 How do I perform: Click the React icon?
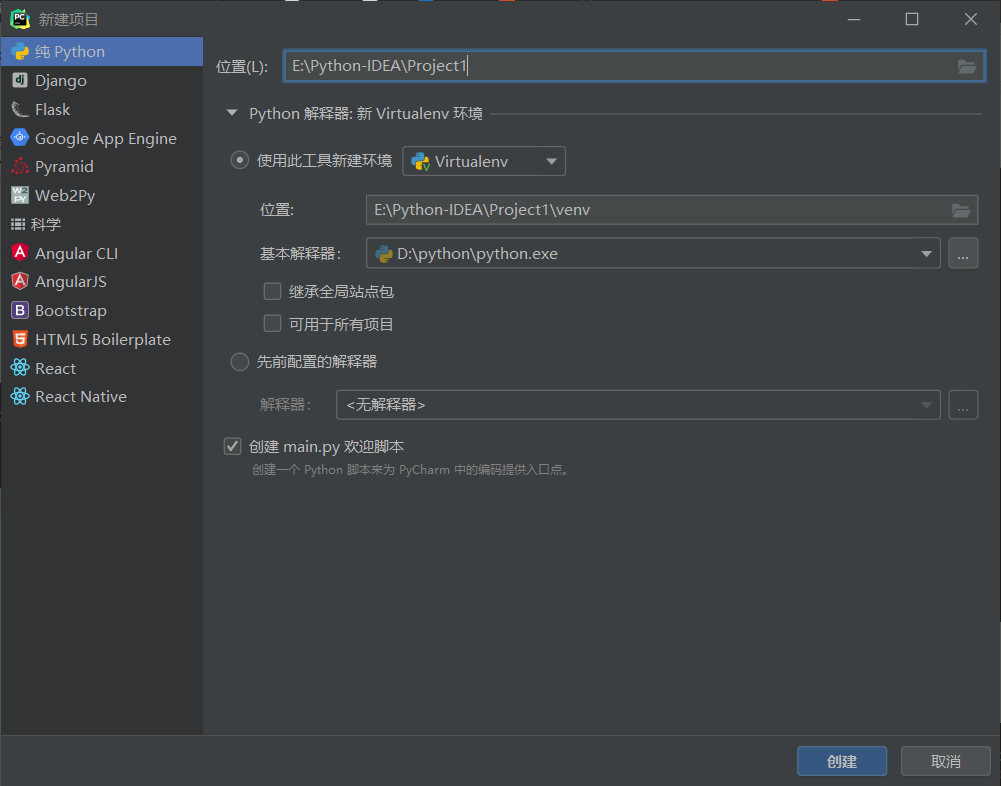[20, 368]
